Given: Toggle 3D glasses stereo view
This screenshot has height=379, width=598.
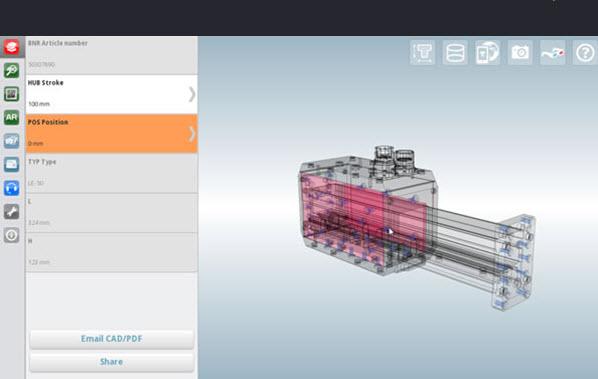Looking at the screenshot, I should coord(553,53).
